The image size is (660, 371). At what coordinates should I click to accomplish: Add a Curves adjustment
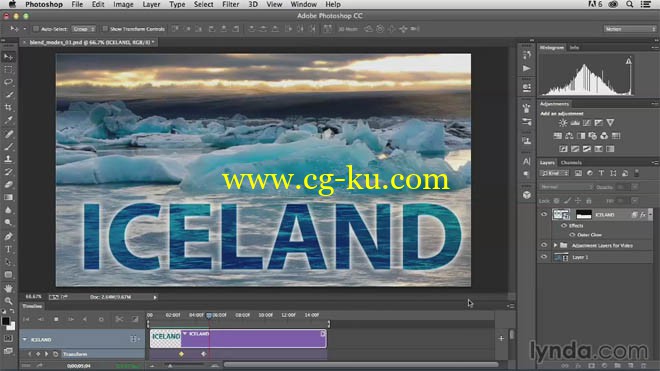pyautogui.click(x=587, y=123)
